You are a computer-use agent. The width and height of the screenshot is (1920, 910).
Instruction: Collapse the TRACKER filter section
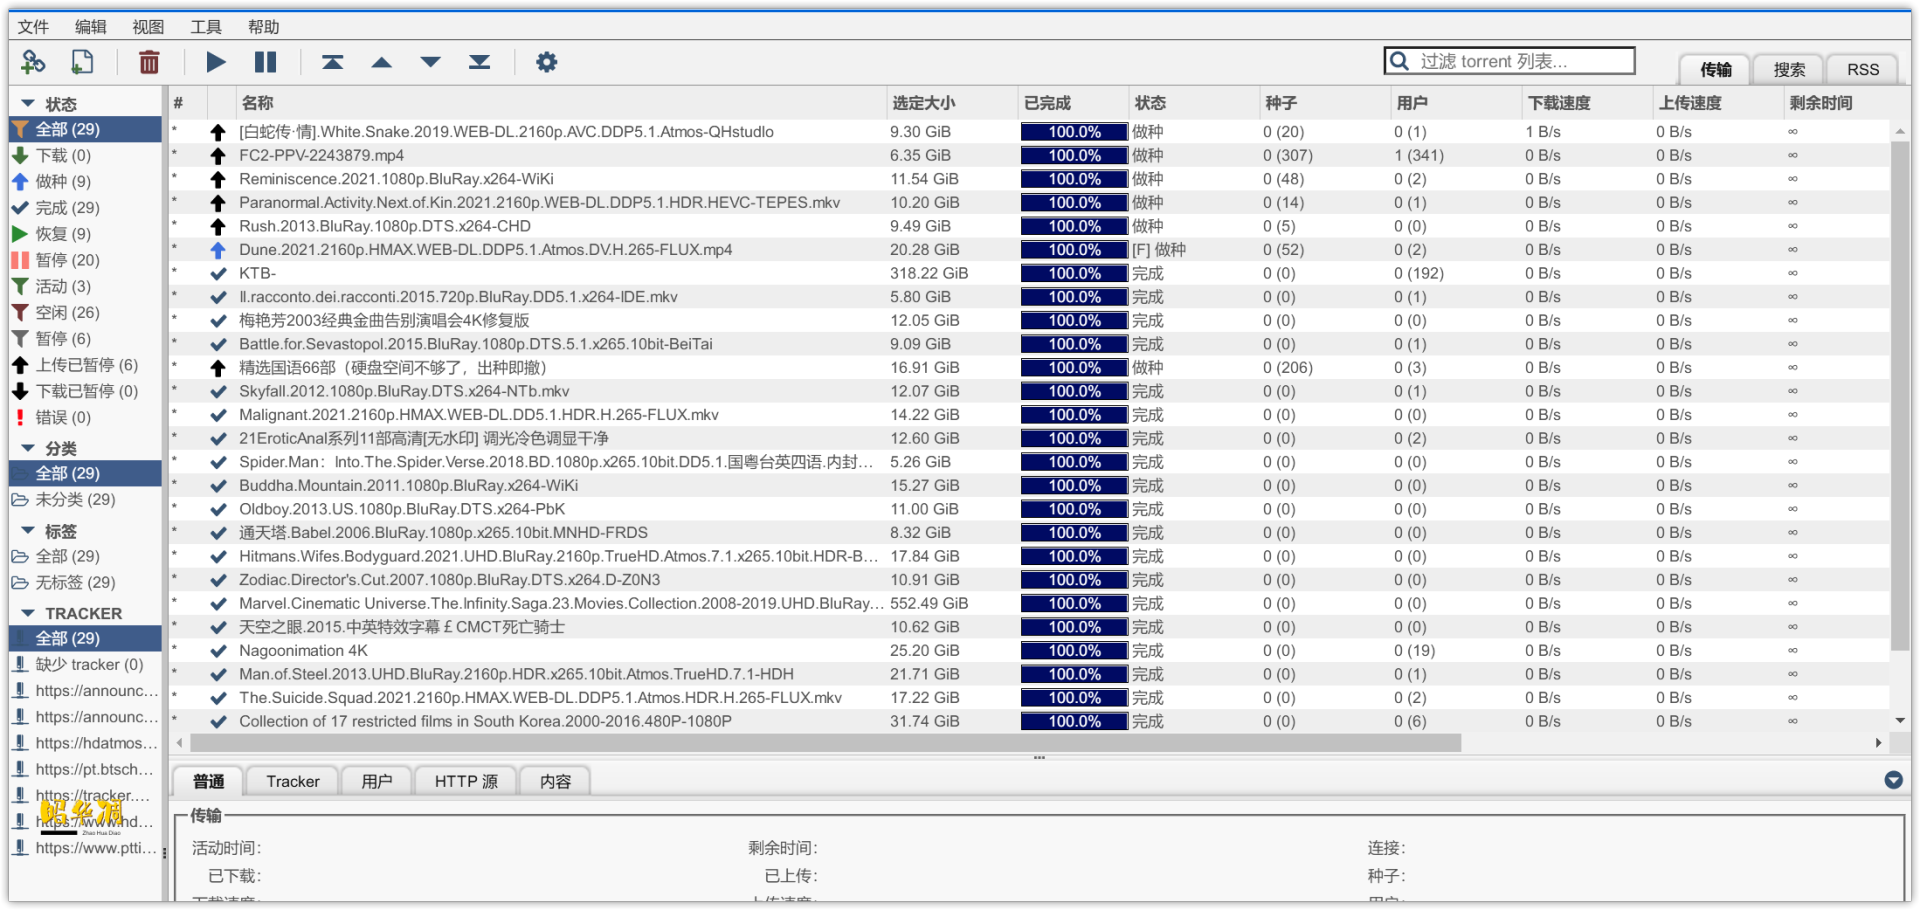coord(28,613)
